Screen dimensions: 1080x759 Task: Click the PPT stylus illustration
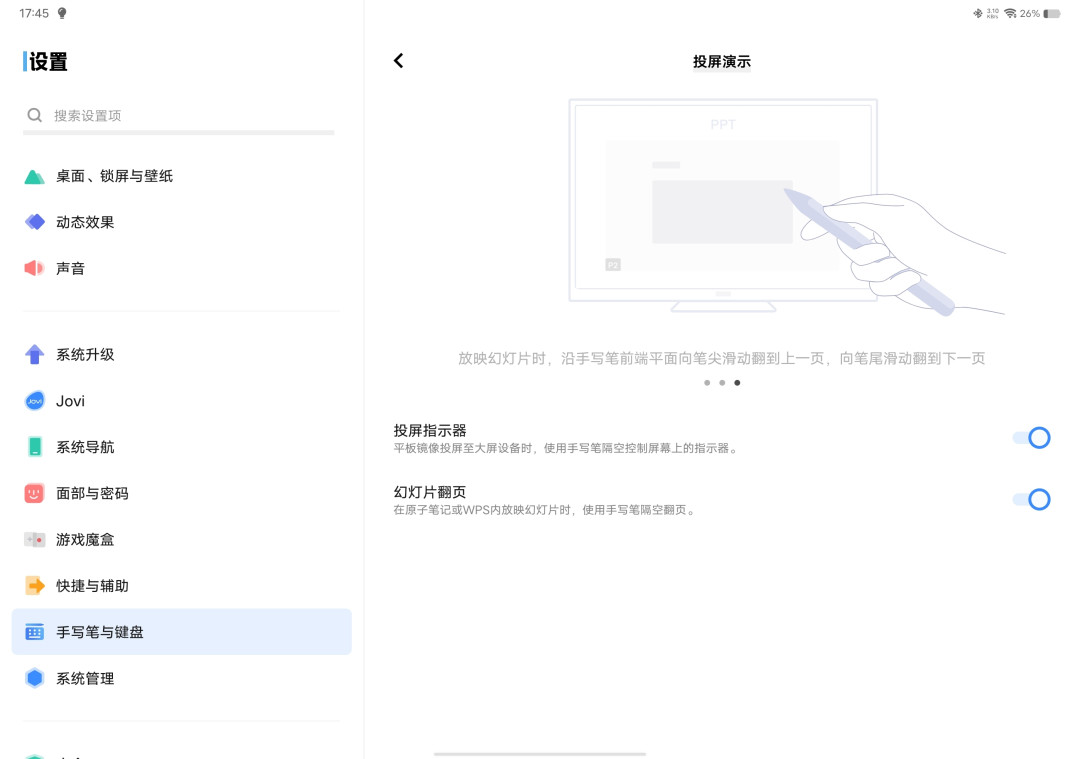tap(787, 207)
